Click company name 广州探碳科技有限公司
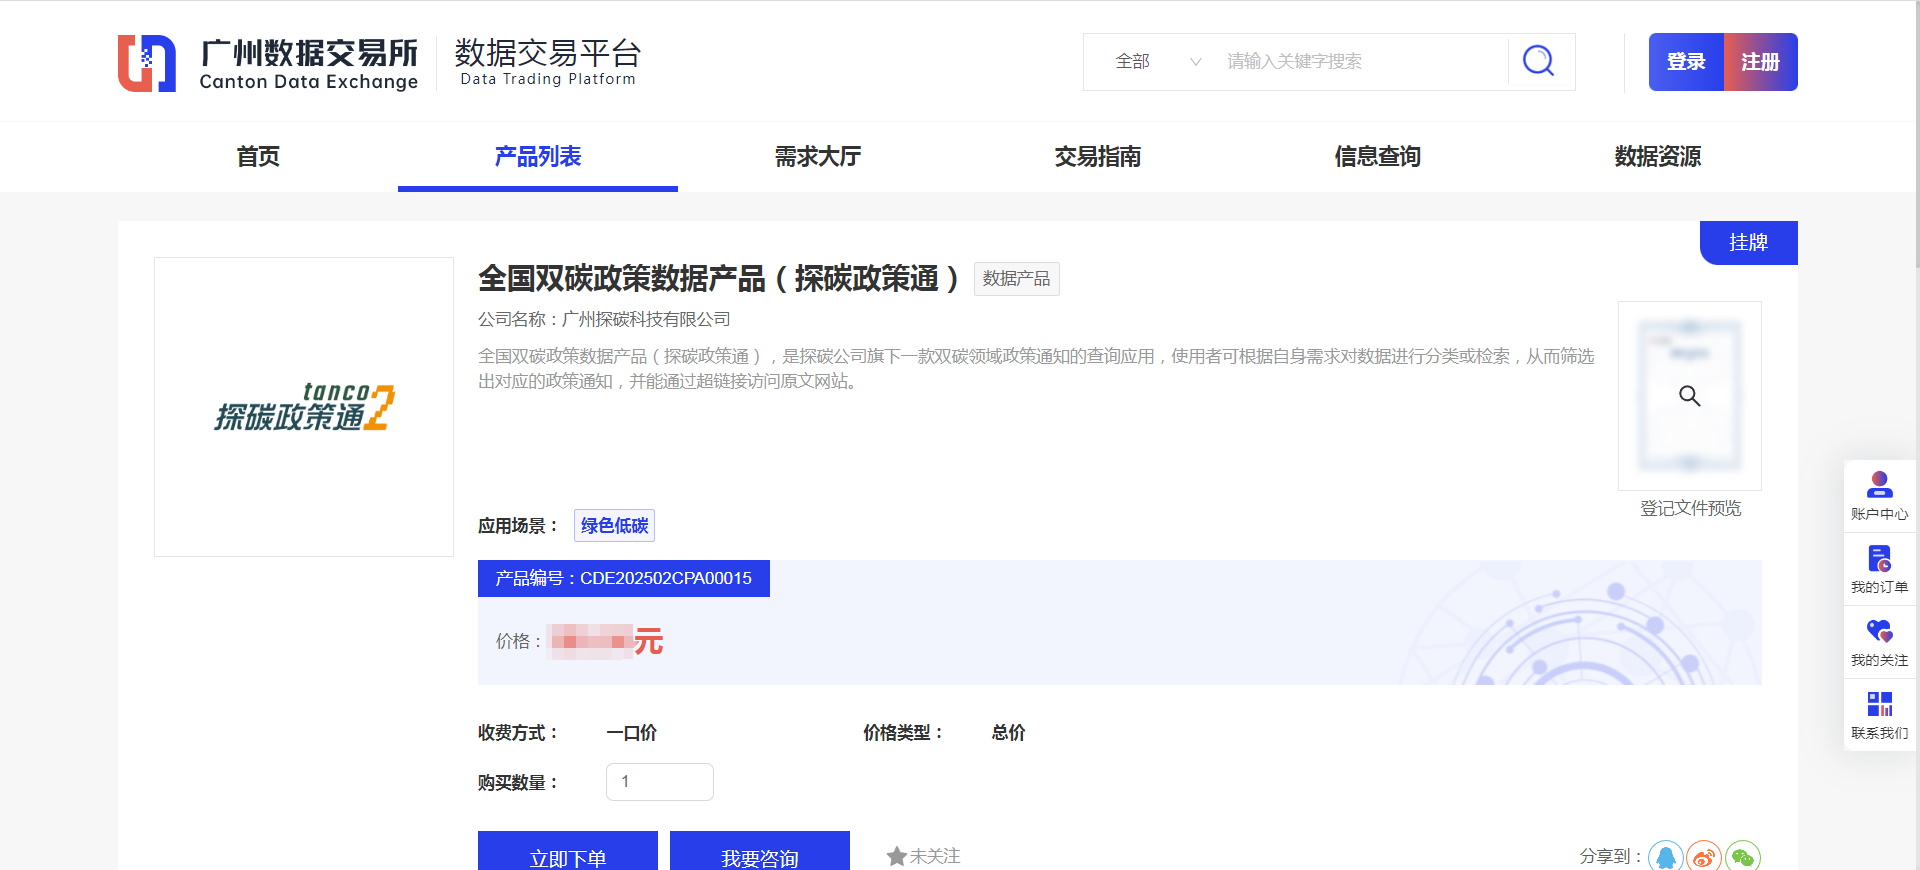This screenshot has width=1920, height=870. 646,319
